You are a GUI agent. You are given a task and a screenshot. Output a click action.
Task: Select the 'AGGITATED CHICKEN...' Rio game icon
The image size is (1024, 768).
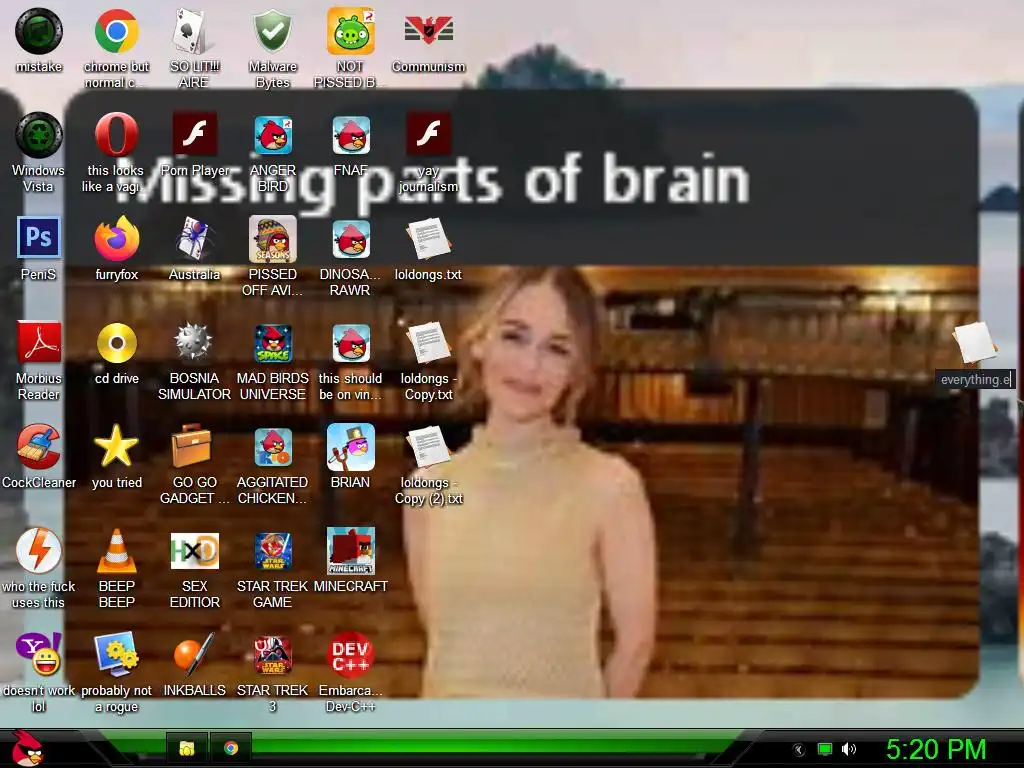pos(272,447)
